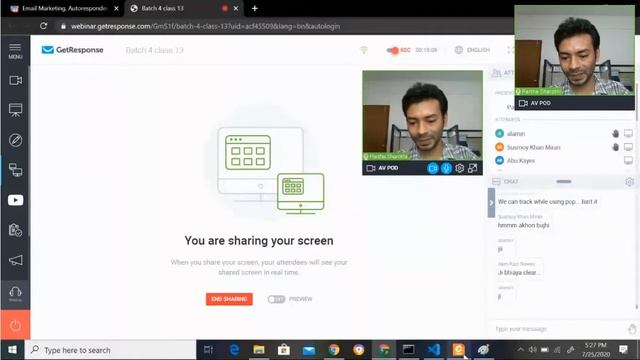This screenshot has height=360, width=640.
Task: Open Visual Studio Code from taskbar
Action: pyautogui.click(x=433, y=350)
